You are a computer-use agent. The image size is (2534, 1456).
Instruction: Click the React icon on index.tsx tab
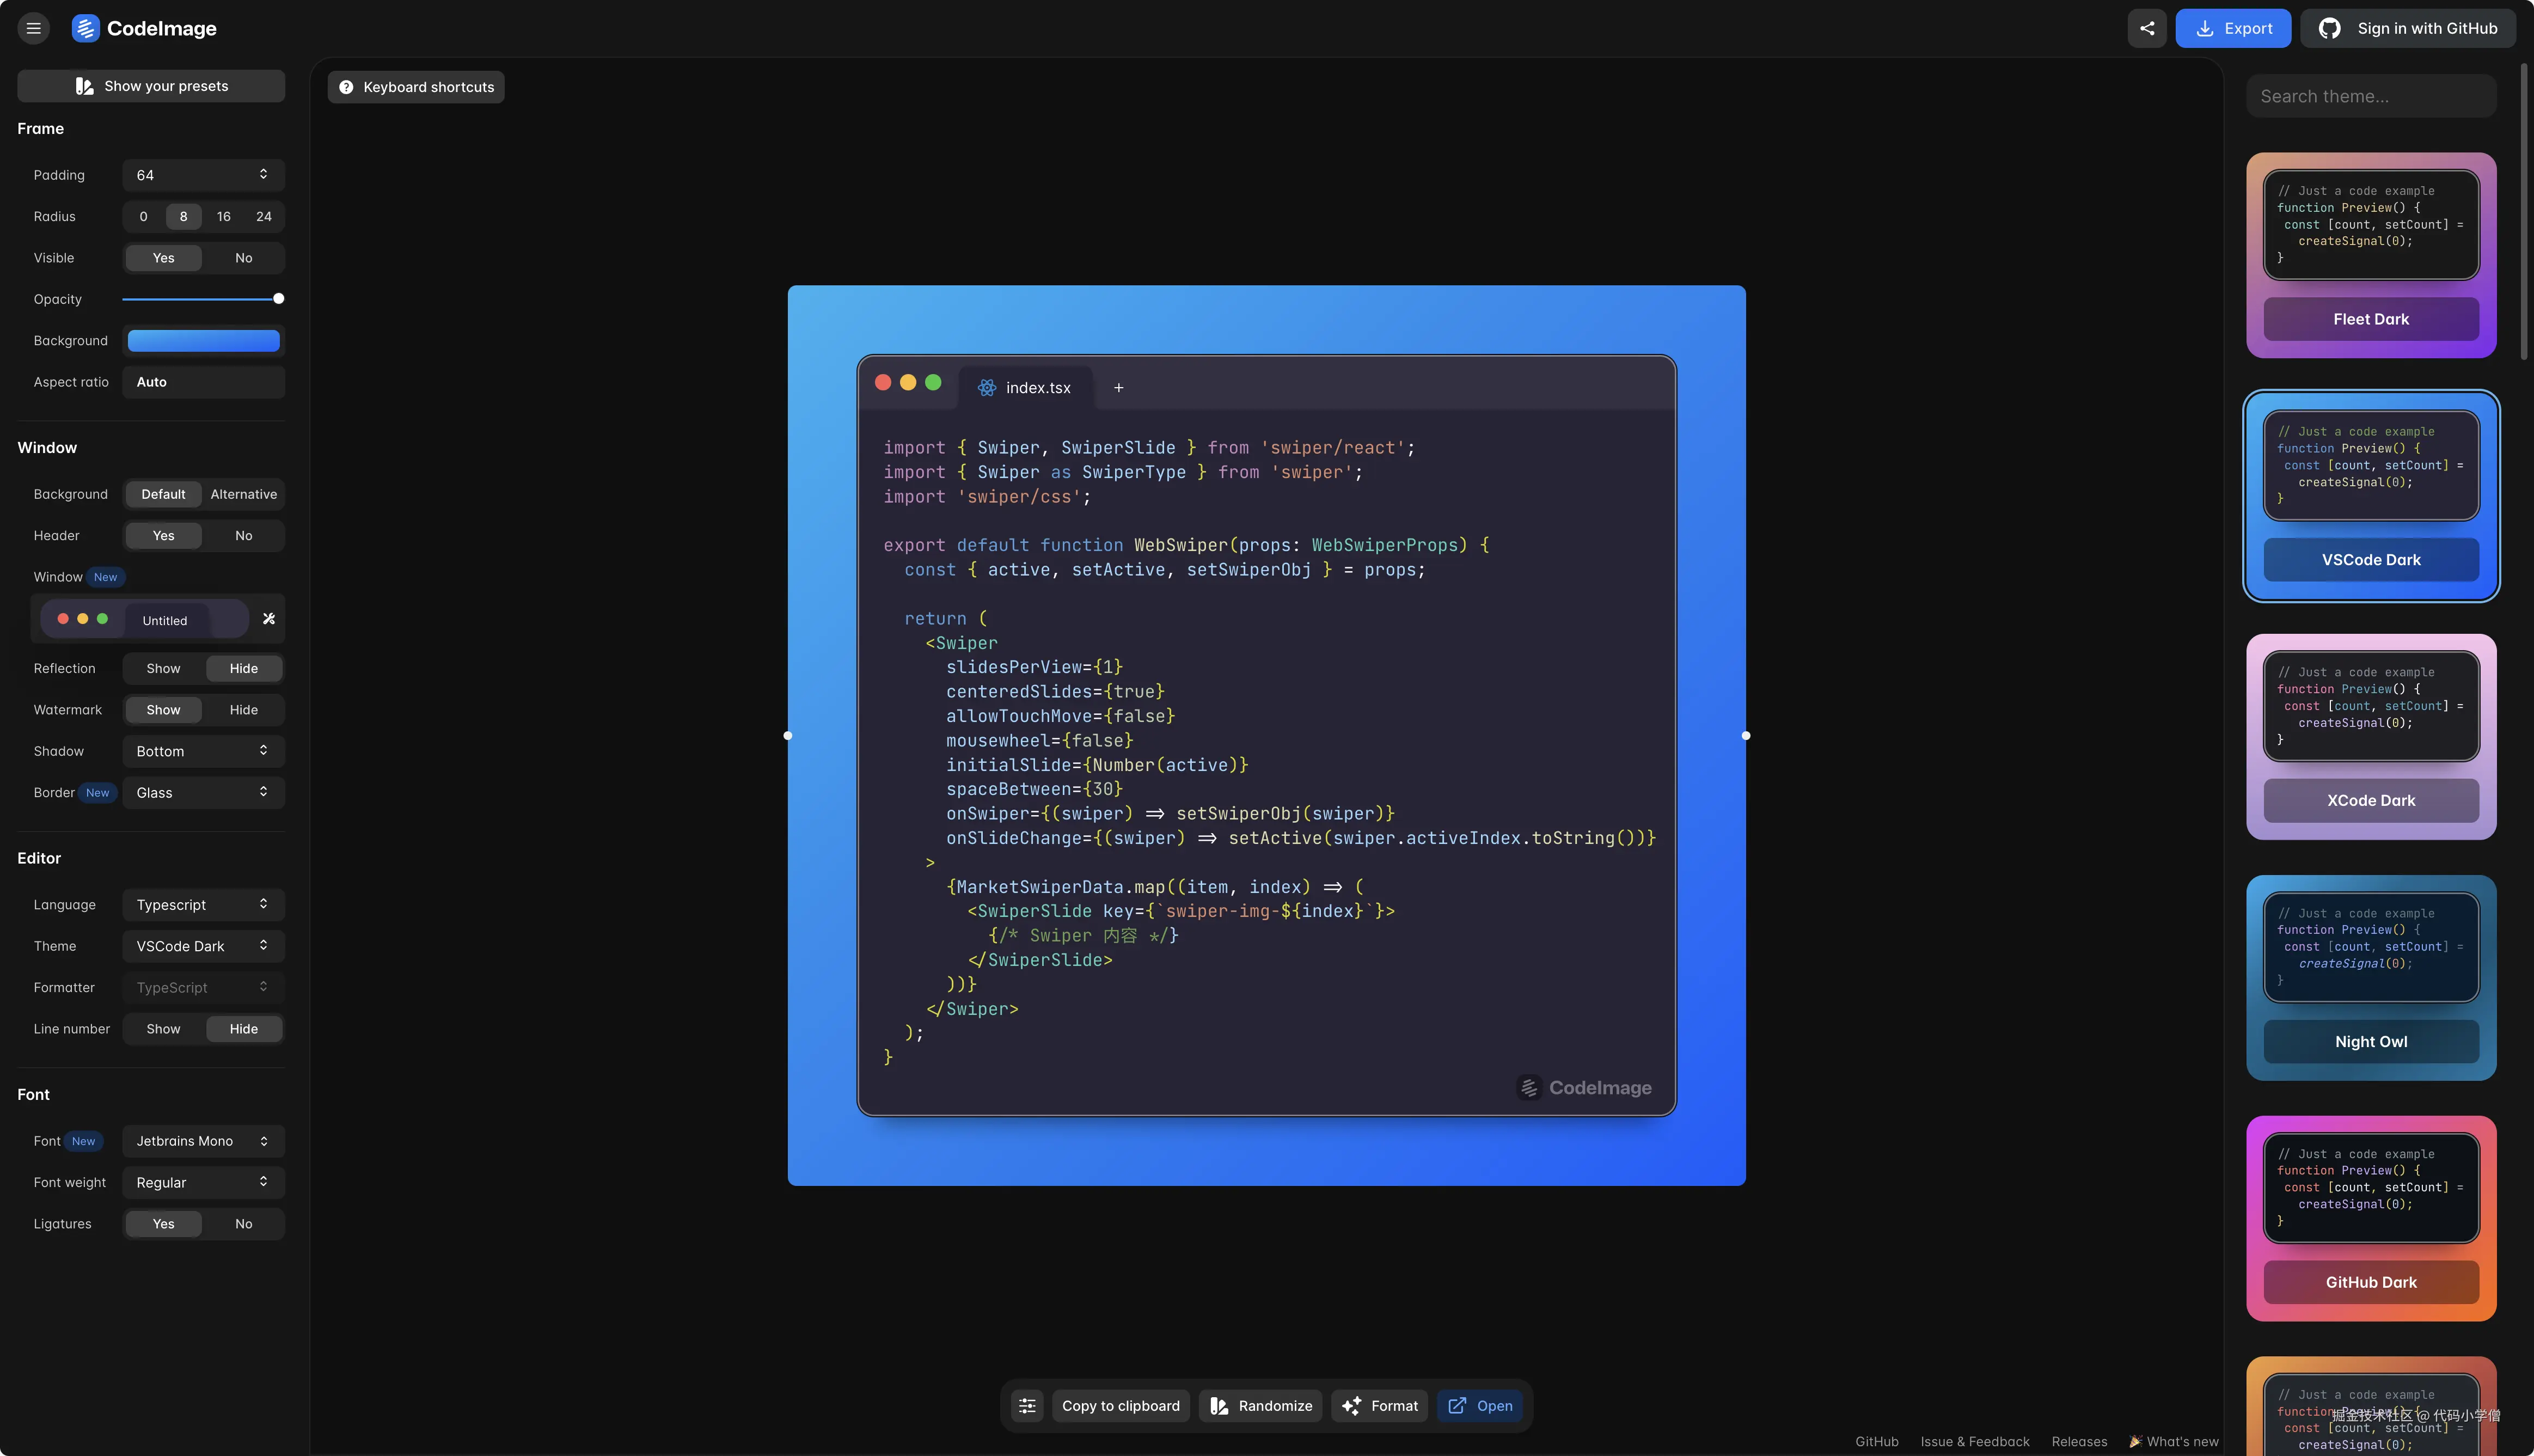tap(987, 388)
